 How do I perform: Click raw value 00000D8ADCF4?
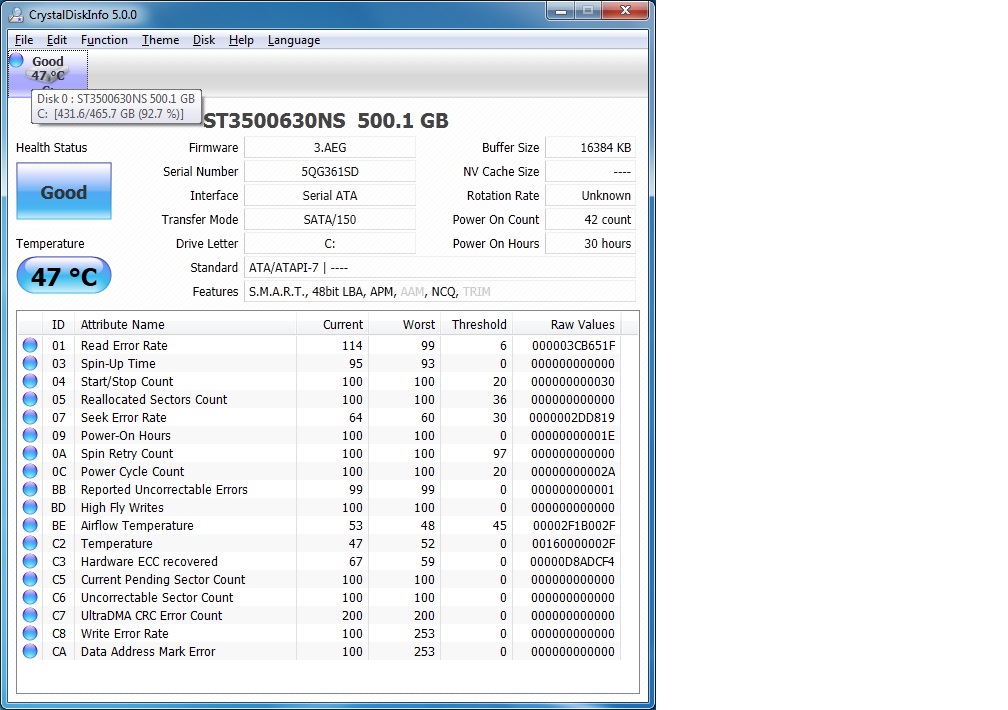coord(572,561)
